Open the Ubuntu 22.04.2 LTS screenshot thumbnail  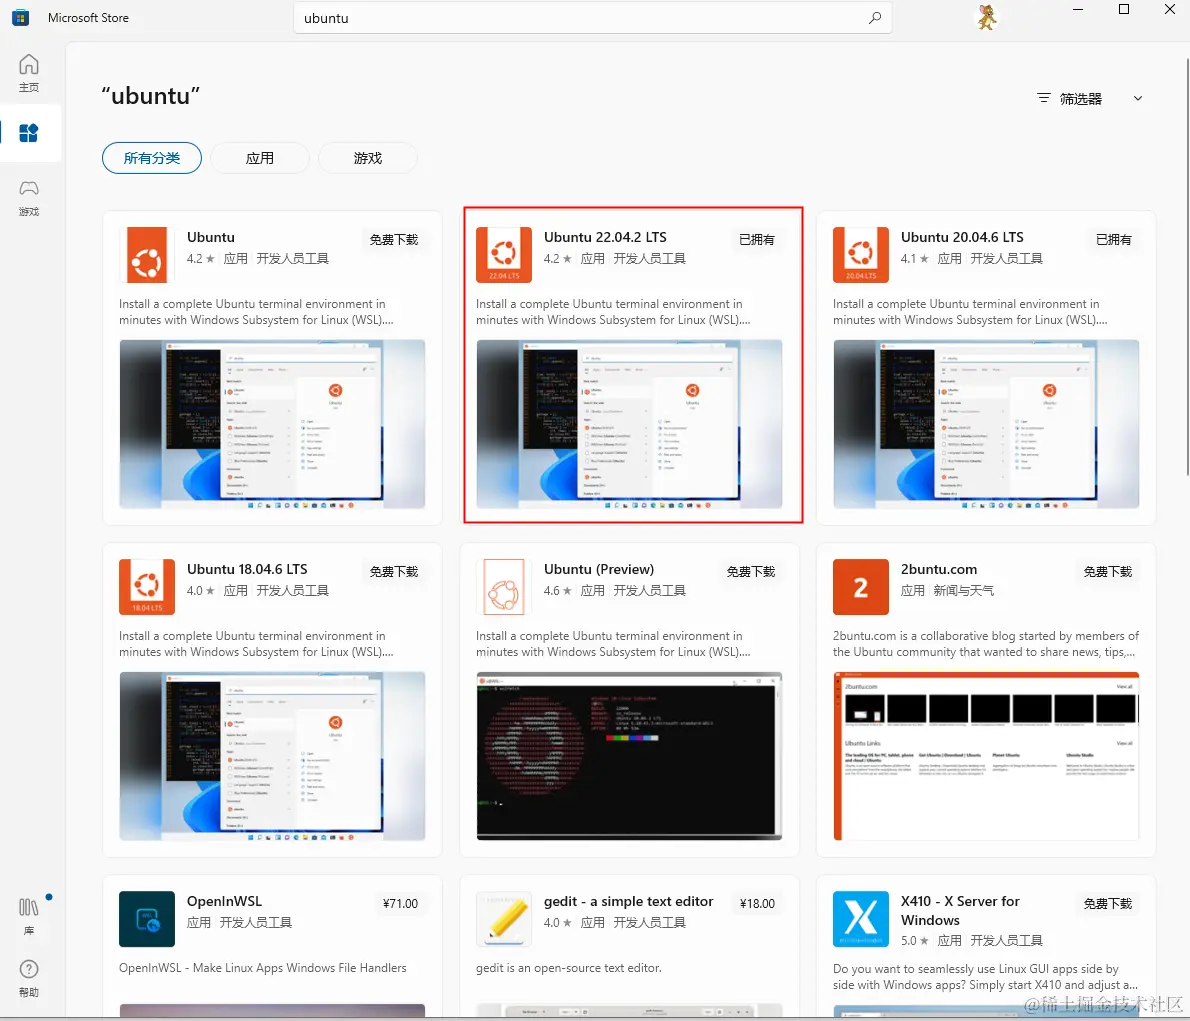629,424
